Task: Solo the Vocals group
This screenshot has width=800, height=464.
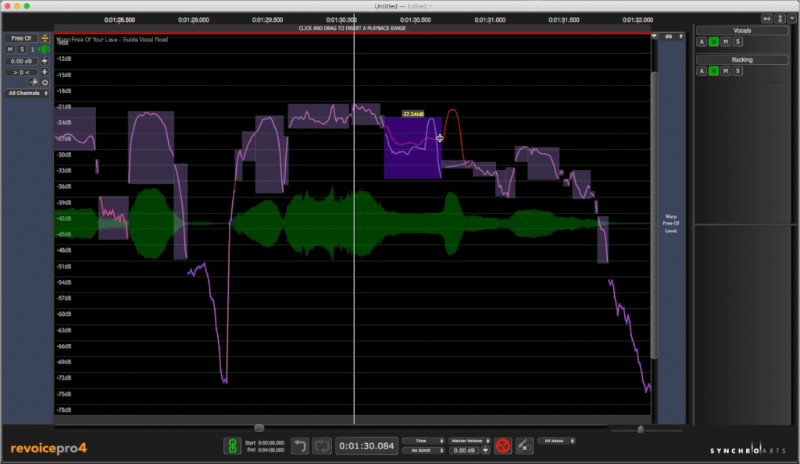Action: pos(737,42)
